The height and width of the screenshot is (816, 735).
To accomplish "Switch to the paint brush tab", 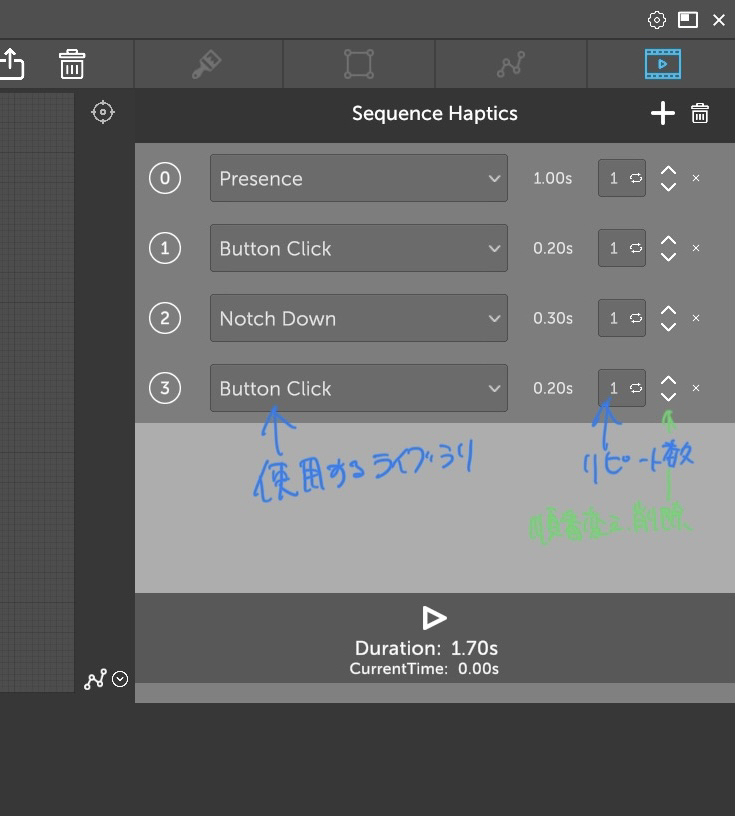I will click(x=207, y=65).
